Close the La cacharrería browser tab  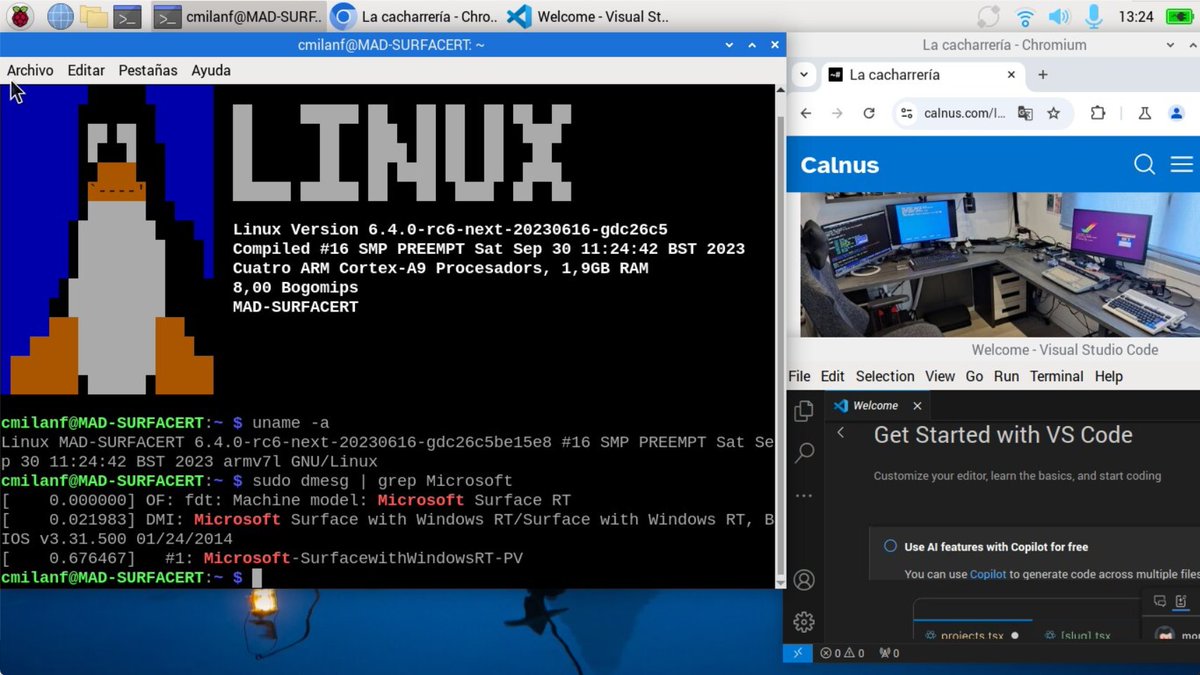(1011, 75)
